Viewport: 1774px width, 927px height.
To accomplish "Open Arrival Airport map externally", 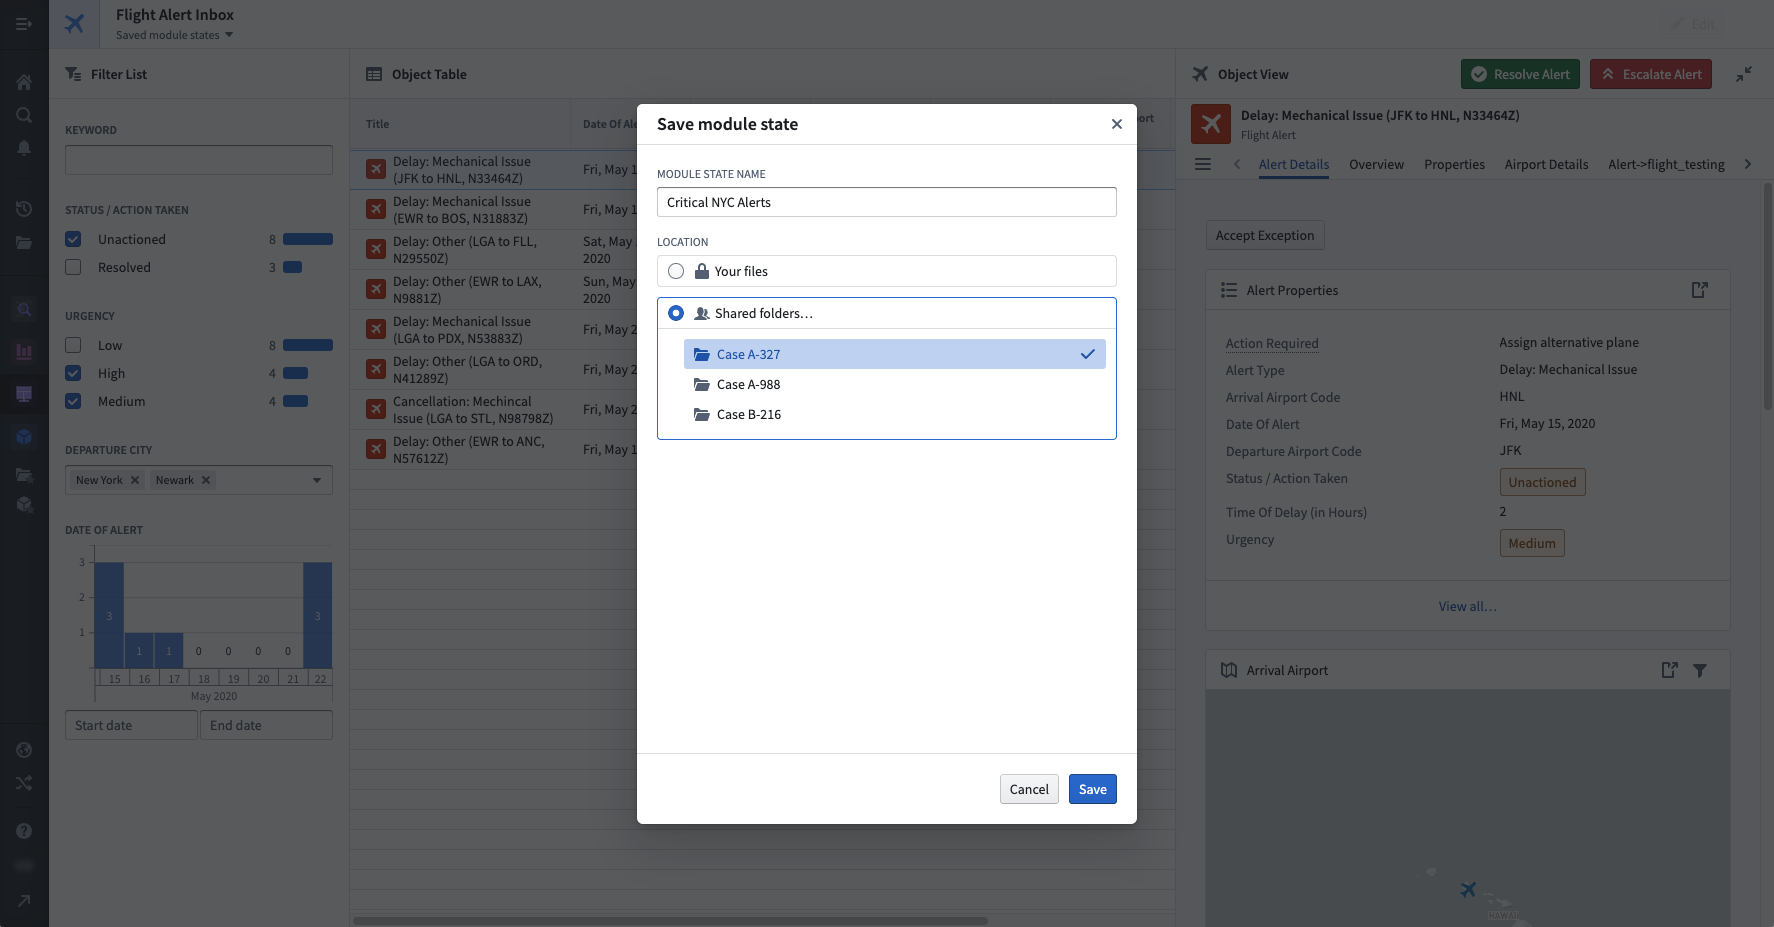I will point(1669,670).
